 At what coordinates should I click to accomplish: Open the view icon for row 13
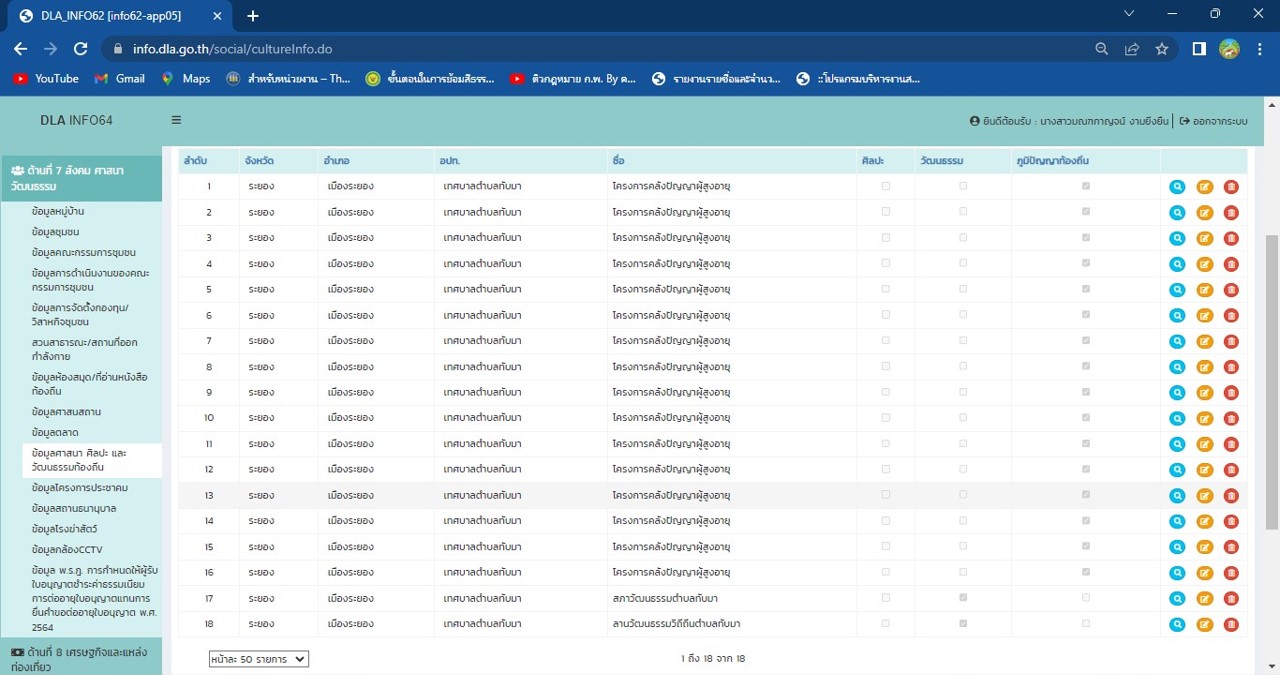[1177, 495]
